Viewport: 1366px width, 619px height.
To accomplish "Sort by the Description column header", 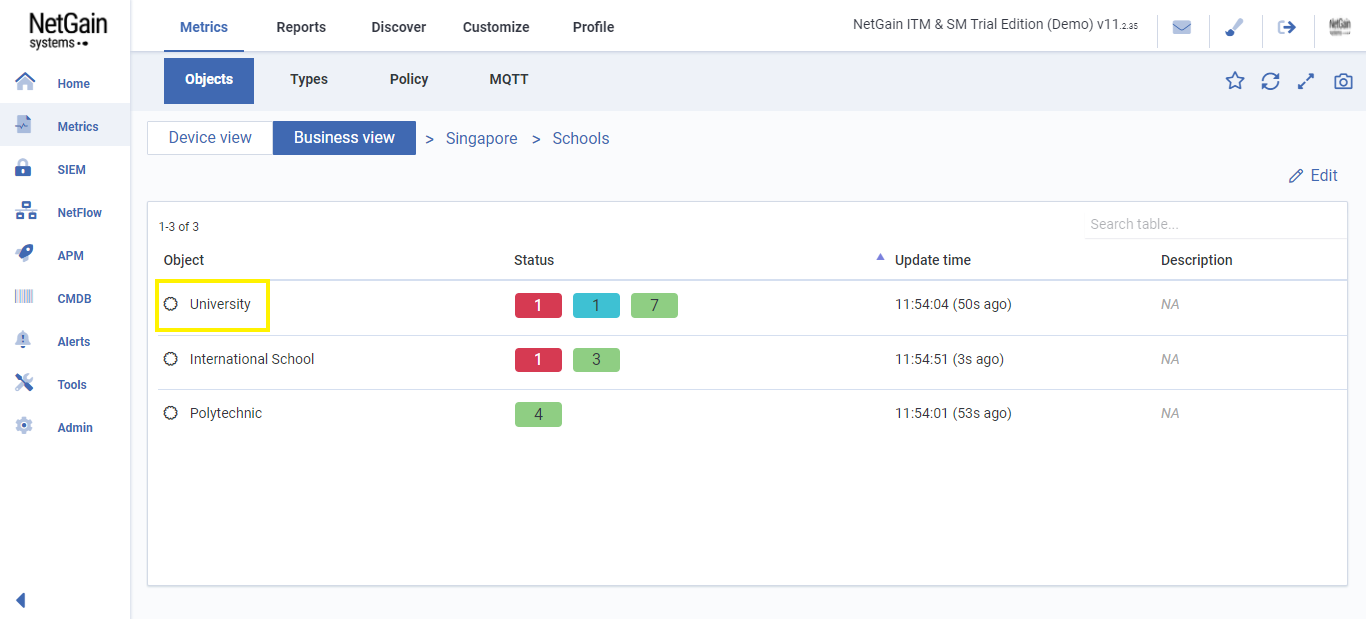I will (x=1197, y=260).
